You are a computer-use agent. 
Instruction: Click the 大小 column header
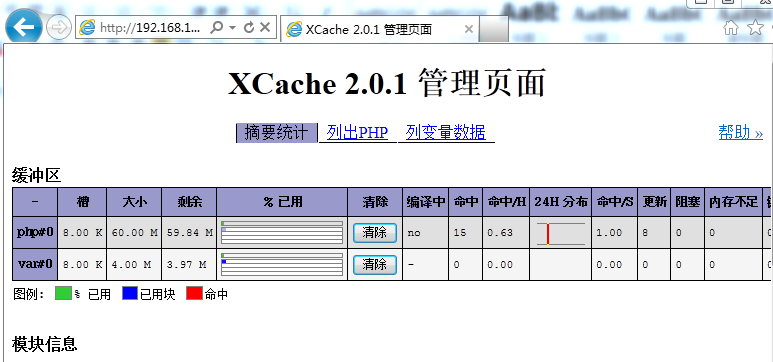[x=134, y=202]
